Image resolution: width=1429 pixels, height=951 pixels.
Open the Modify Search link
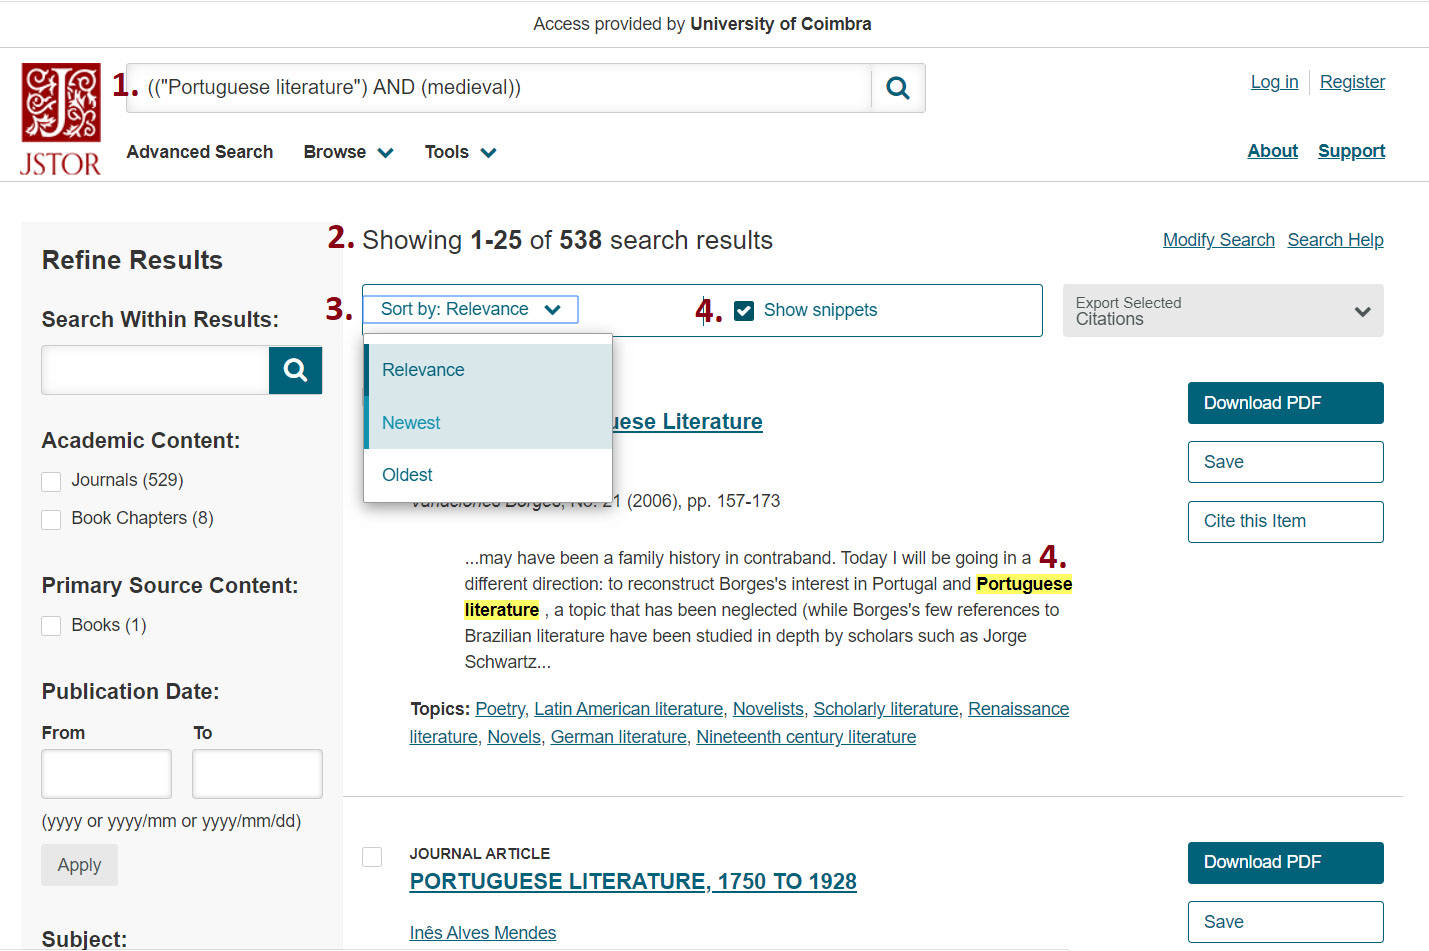(x=1218, y=240)
